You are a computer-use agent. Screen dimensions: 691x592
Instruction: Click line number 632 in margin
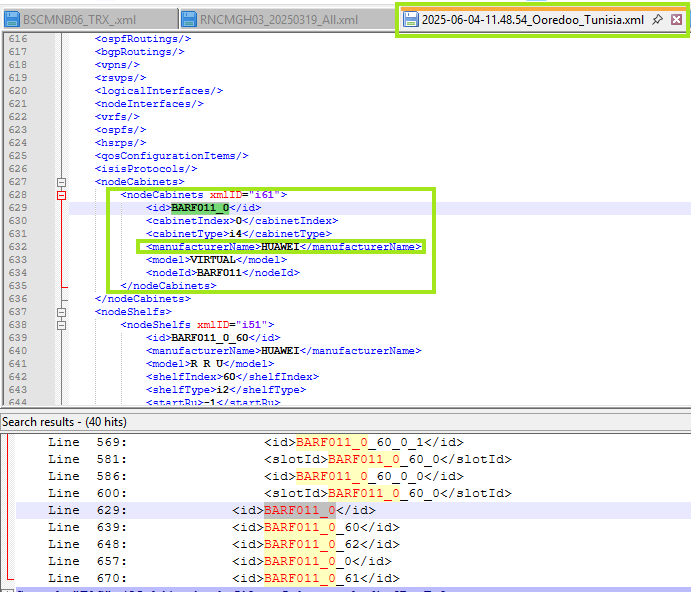point(17,247)
